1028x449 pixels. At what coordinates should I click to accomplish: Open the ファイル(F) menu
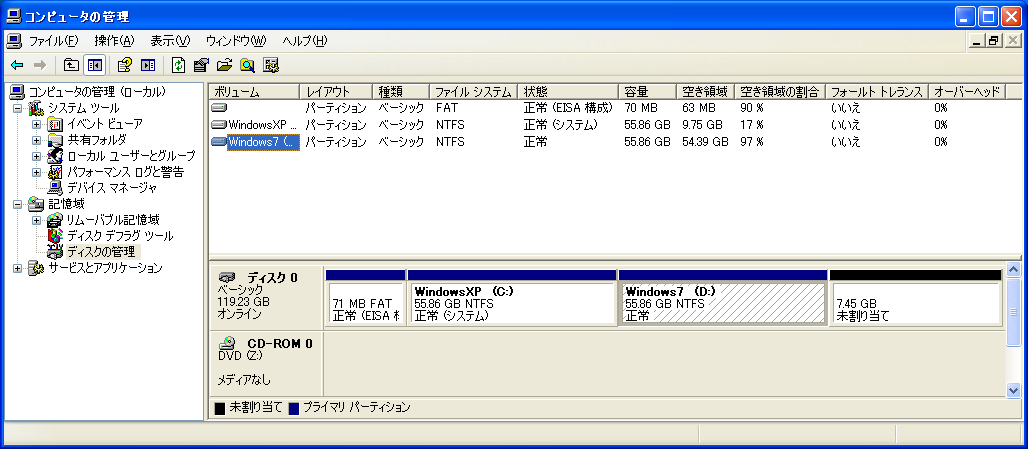pyautogui.click(x=53, y=41)
